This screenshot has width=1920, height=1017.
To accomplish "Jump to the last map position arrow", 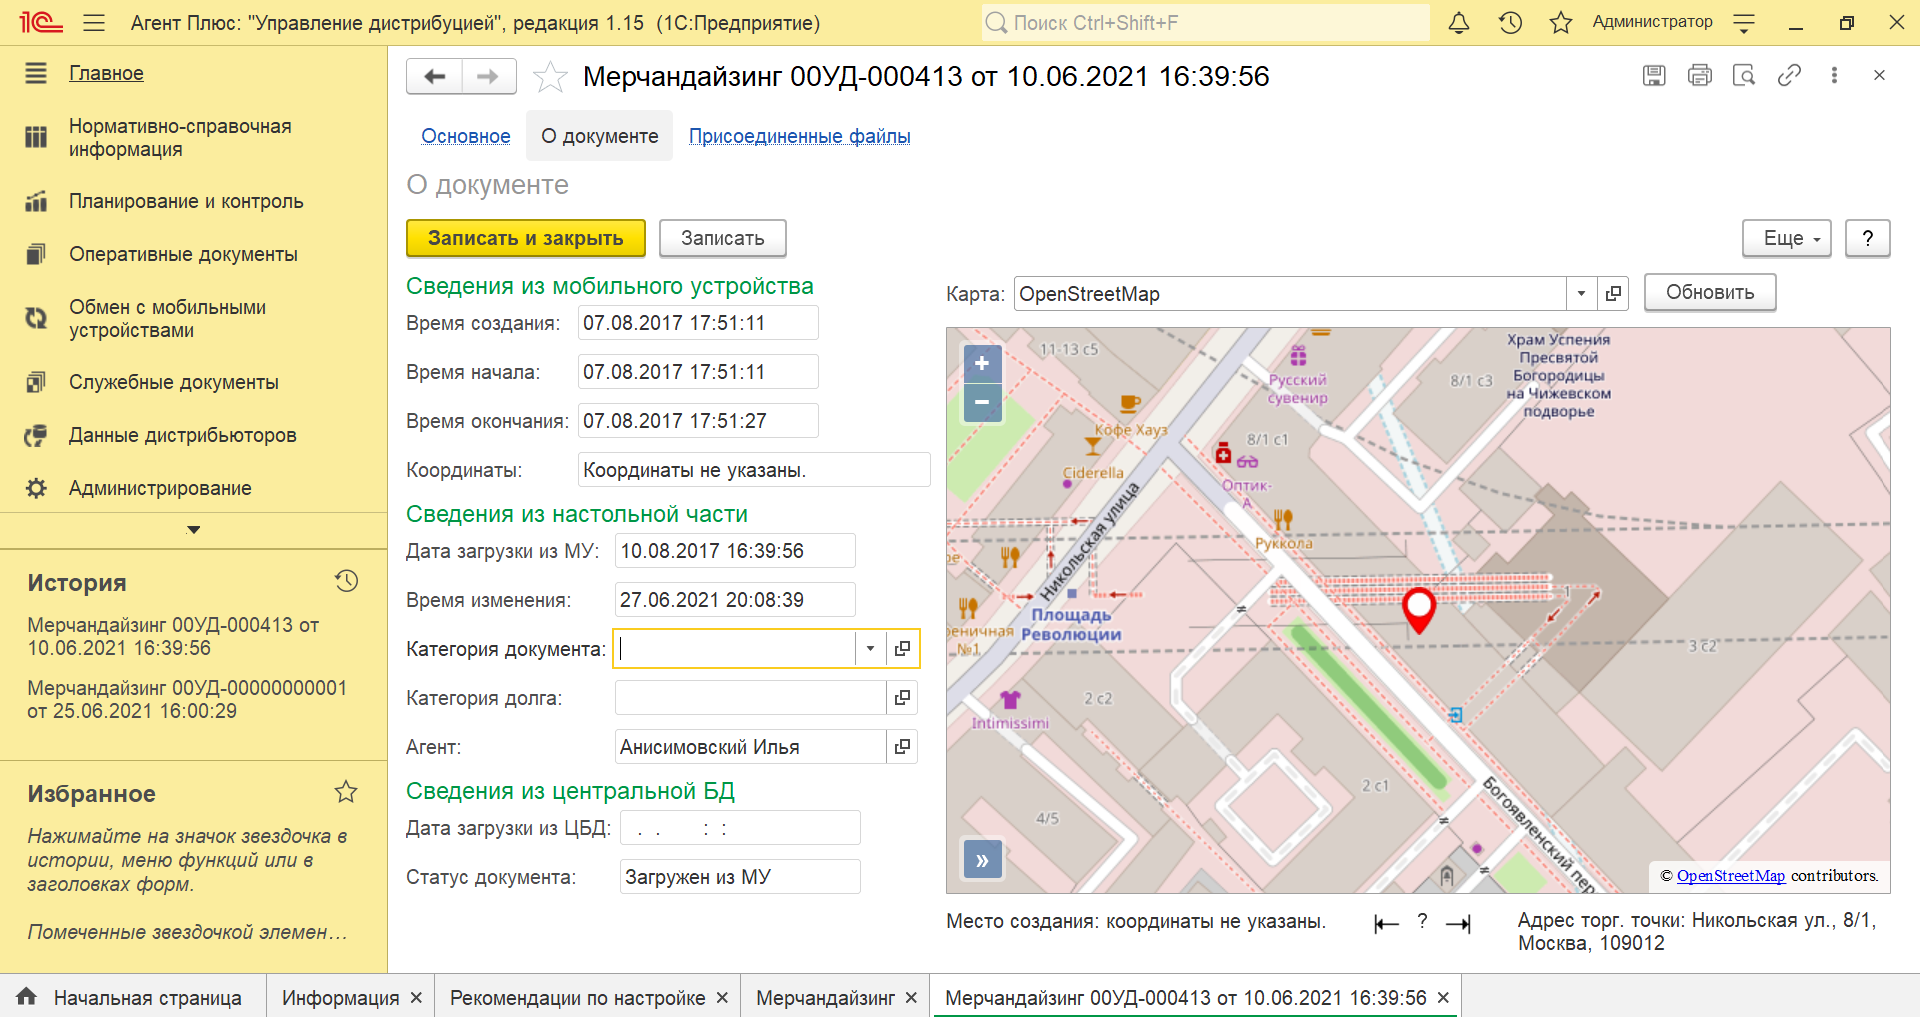I will [1458, 924].
